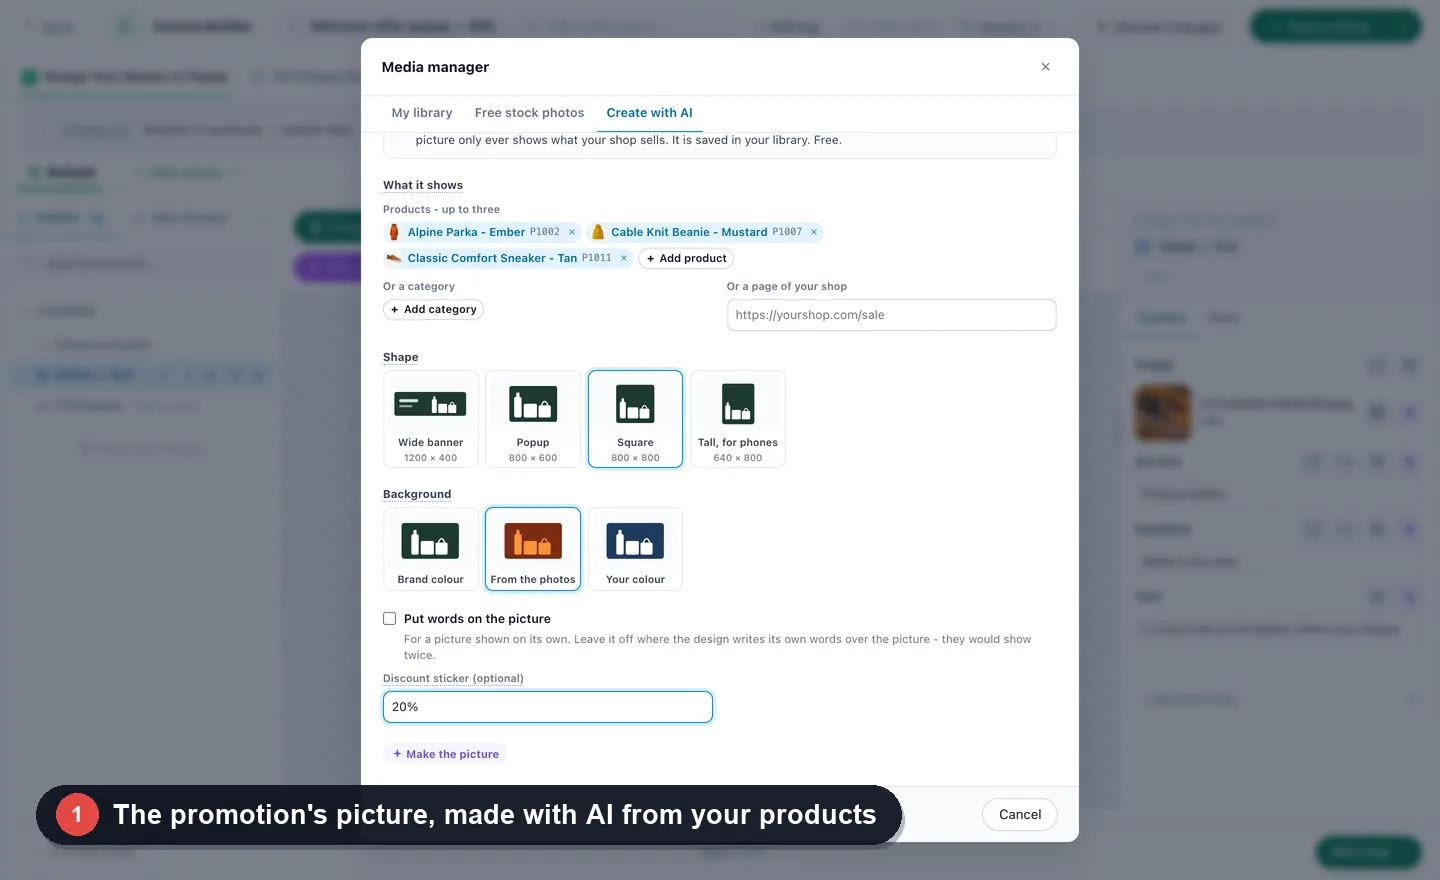Close the Media manager dialog
This screenshot has height=880, width=1440.
pyautogui.click(x=1045, y=67)
